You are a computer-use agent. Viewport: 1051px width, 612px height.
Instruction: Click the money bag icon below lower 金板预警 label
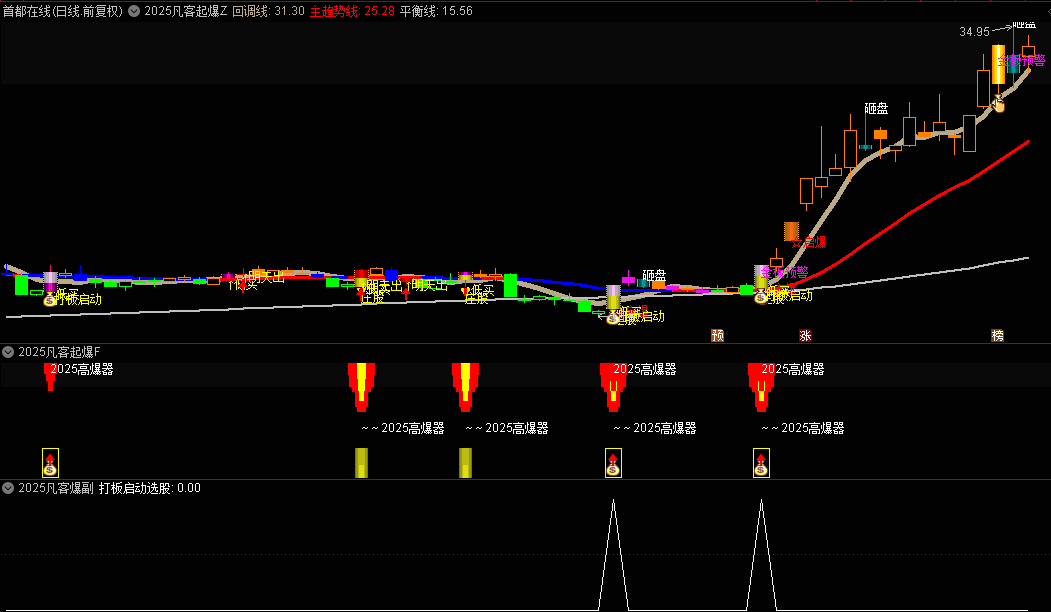(x=760, y=296)
